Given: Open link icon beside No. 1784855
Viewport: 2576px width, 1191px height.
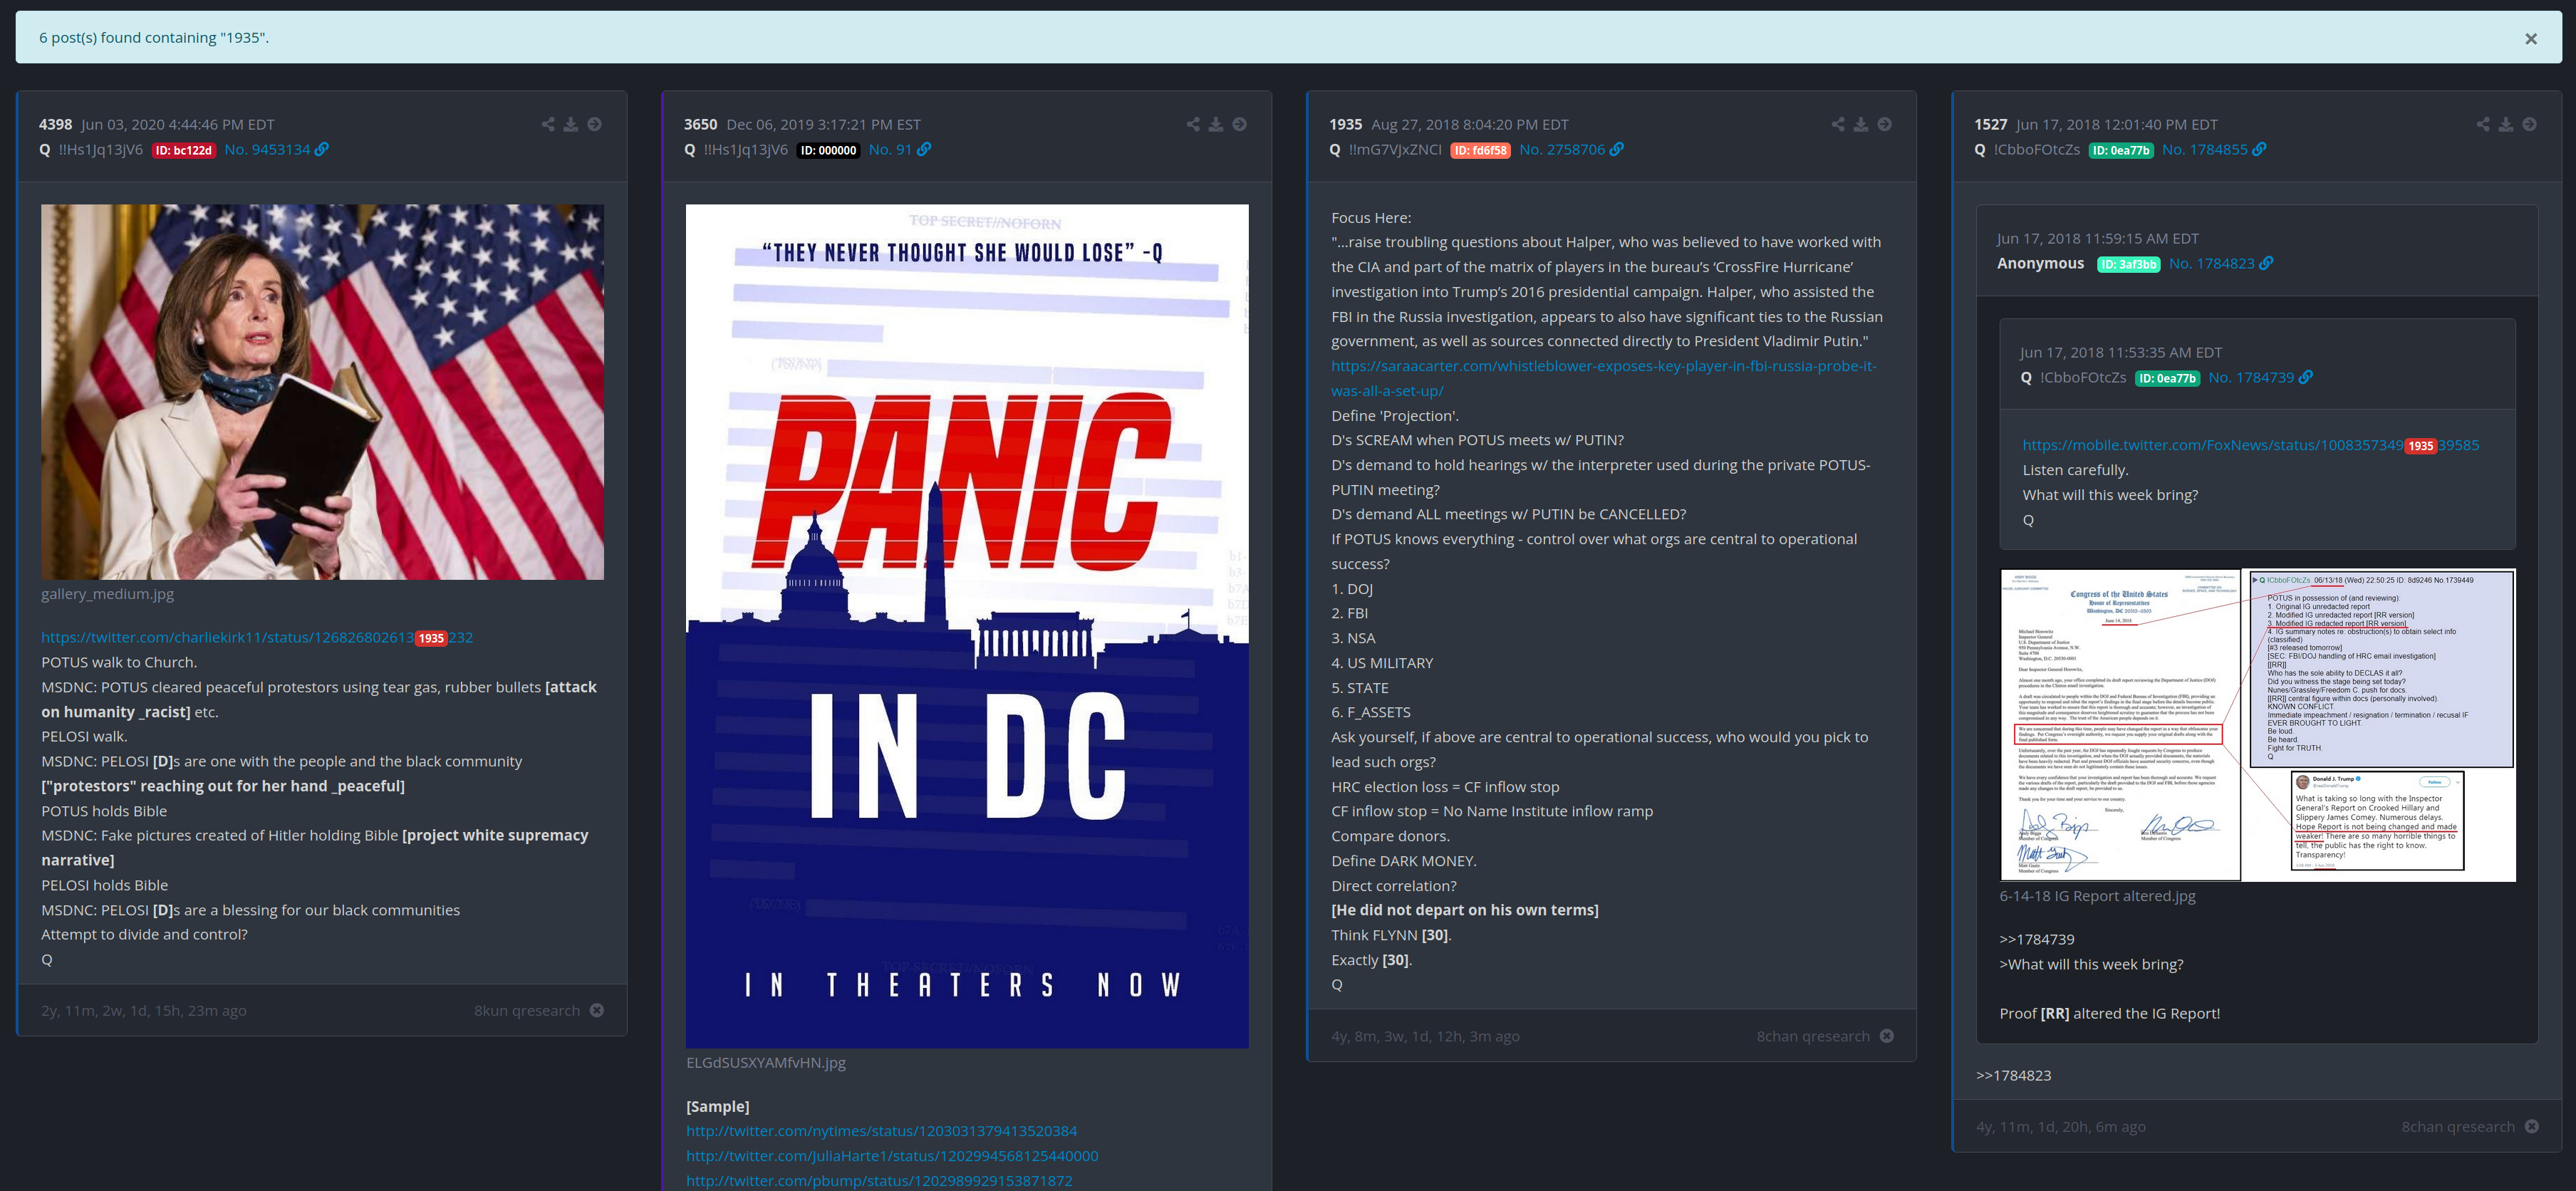Looking at the screenshot, I should click(2259, 149).
